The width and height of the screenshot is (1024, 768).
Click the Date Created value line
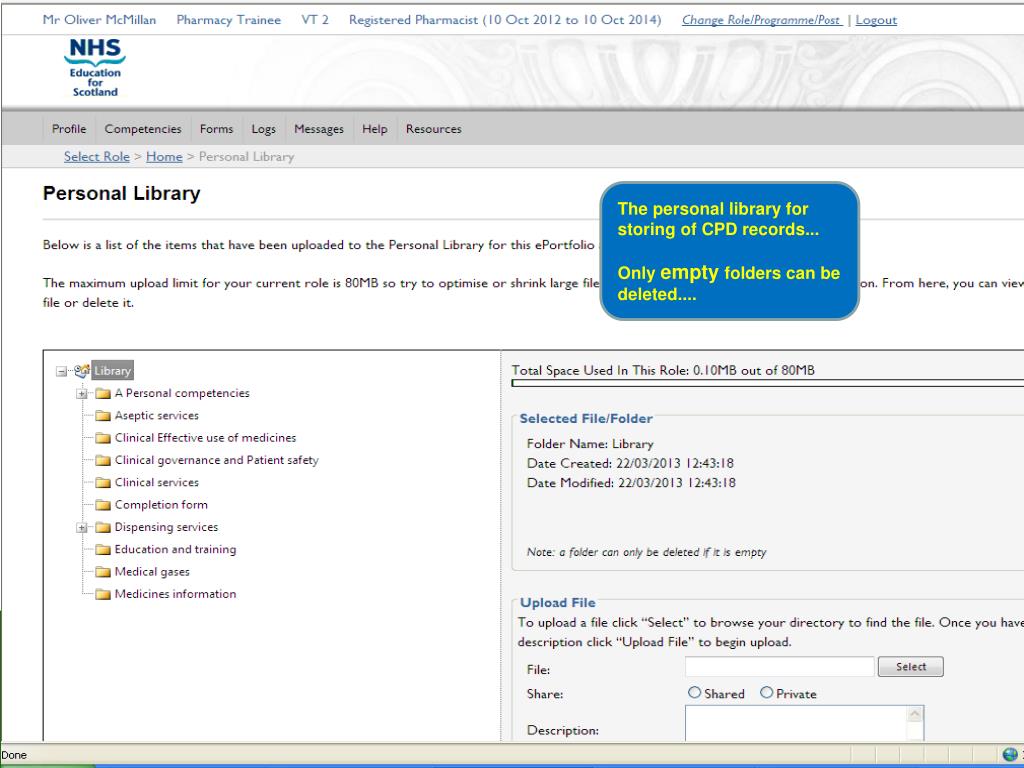[x=630, y=463]
